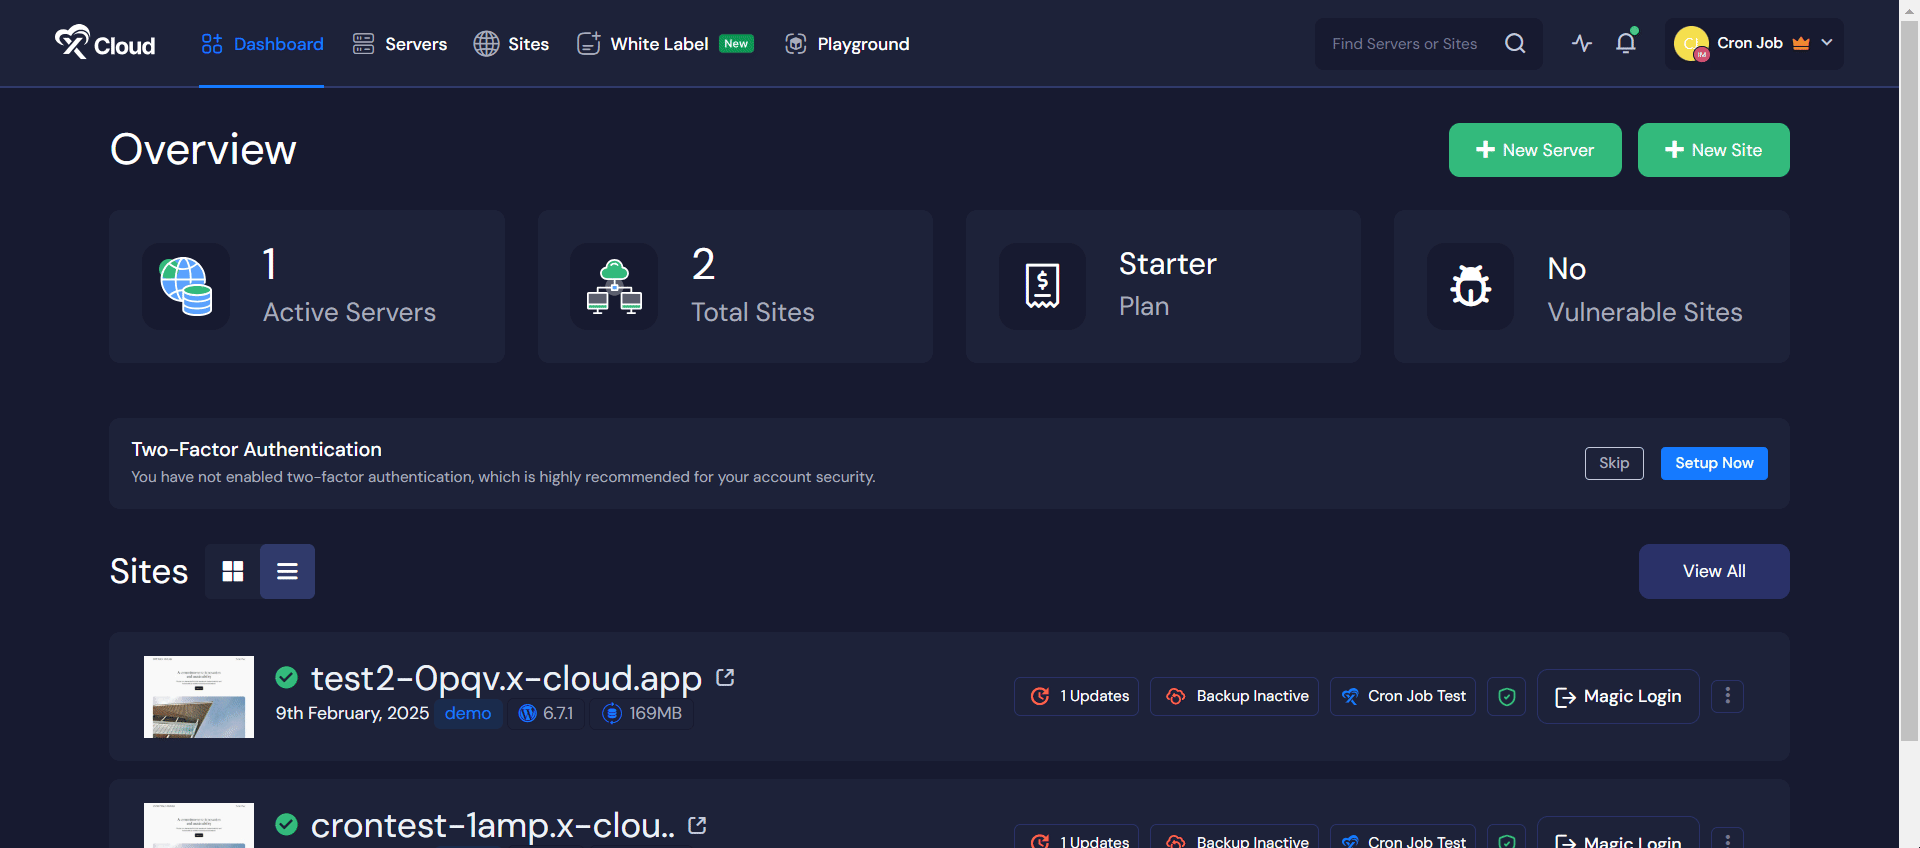Image resolution: width=1920 pixels, height=848 pixels.
Task: Click Magic Login for test2-0pqv
Action: pyautogui.click(x=1618, y=696)
